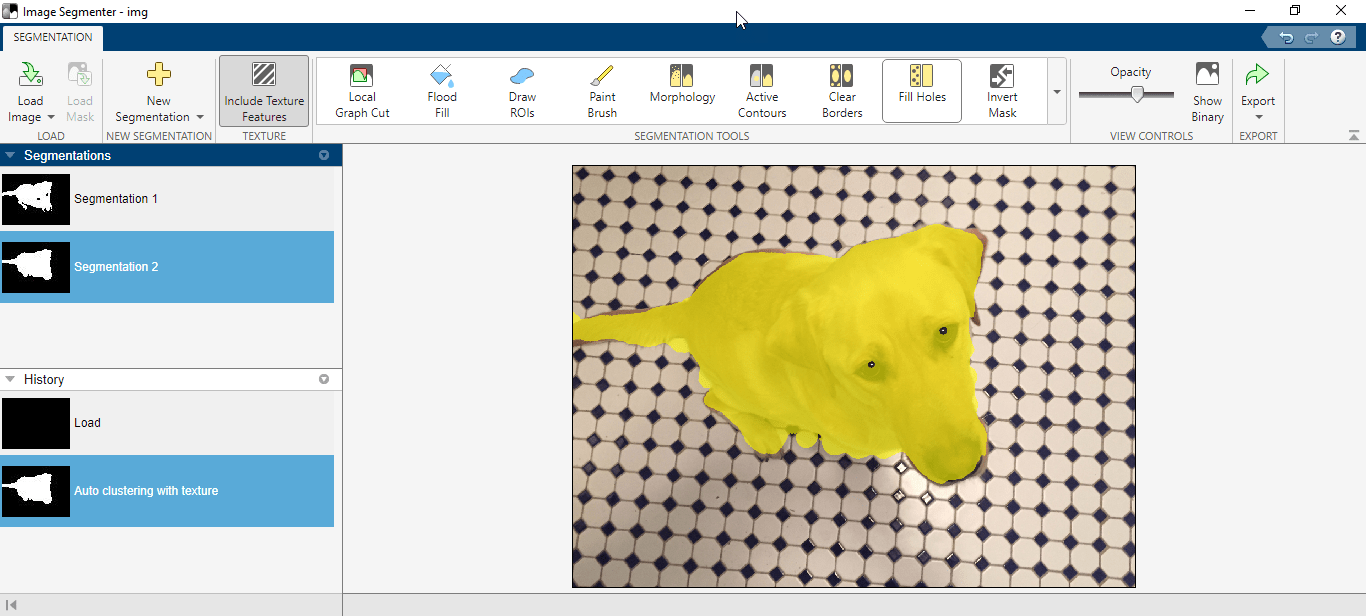This screenshot has height=616, width=1366.
Task: Open the Export dropdown
Action: (x=1257, y=90)
